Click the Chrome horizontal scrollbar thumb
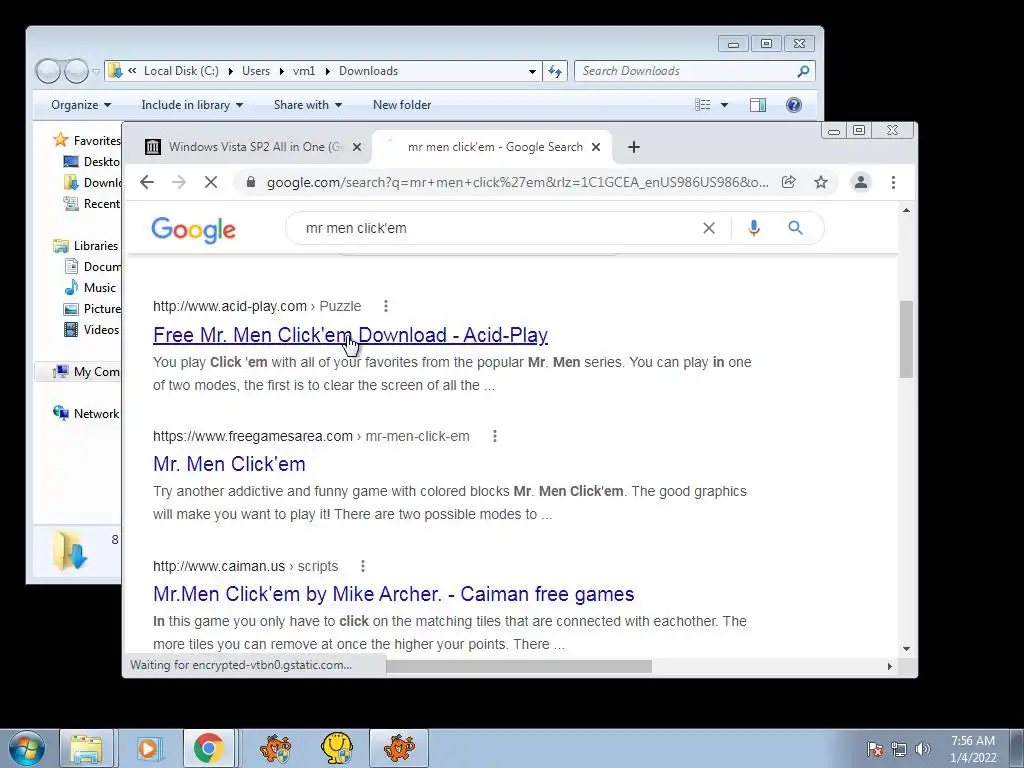1024x768 pixels. coord(519,666)
